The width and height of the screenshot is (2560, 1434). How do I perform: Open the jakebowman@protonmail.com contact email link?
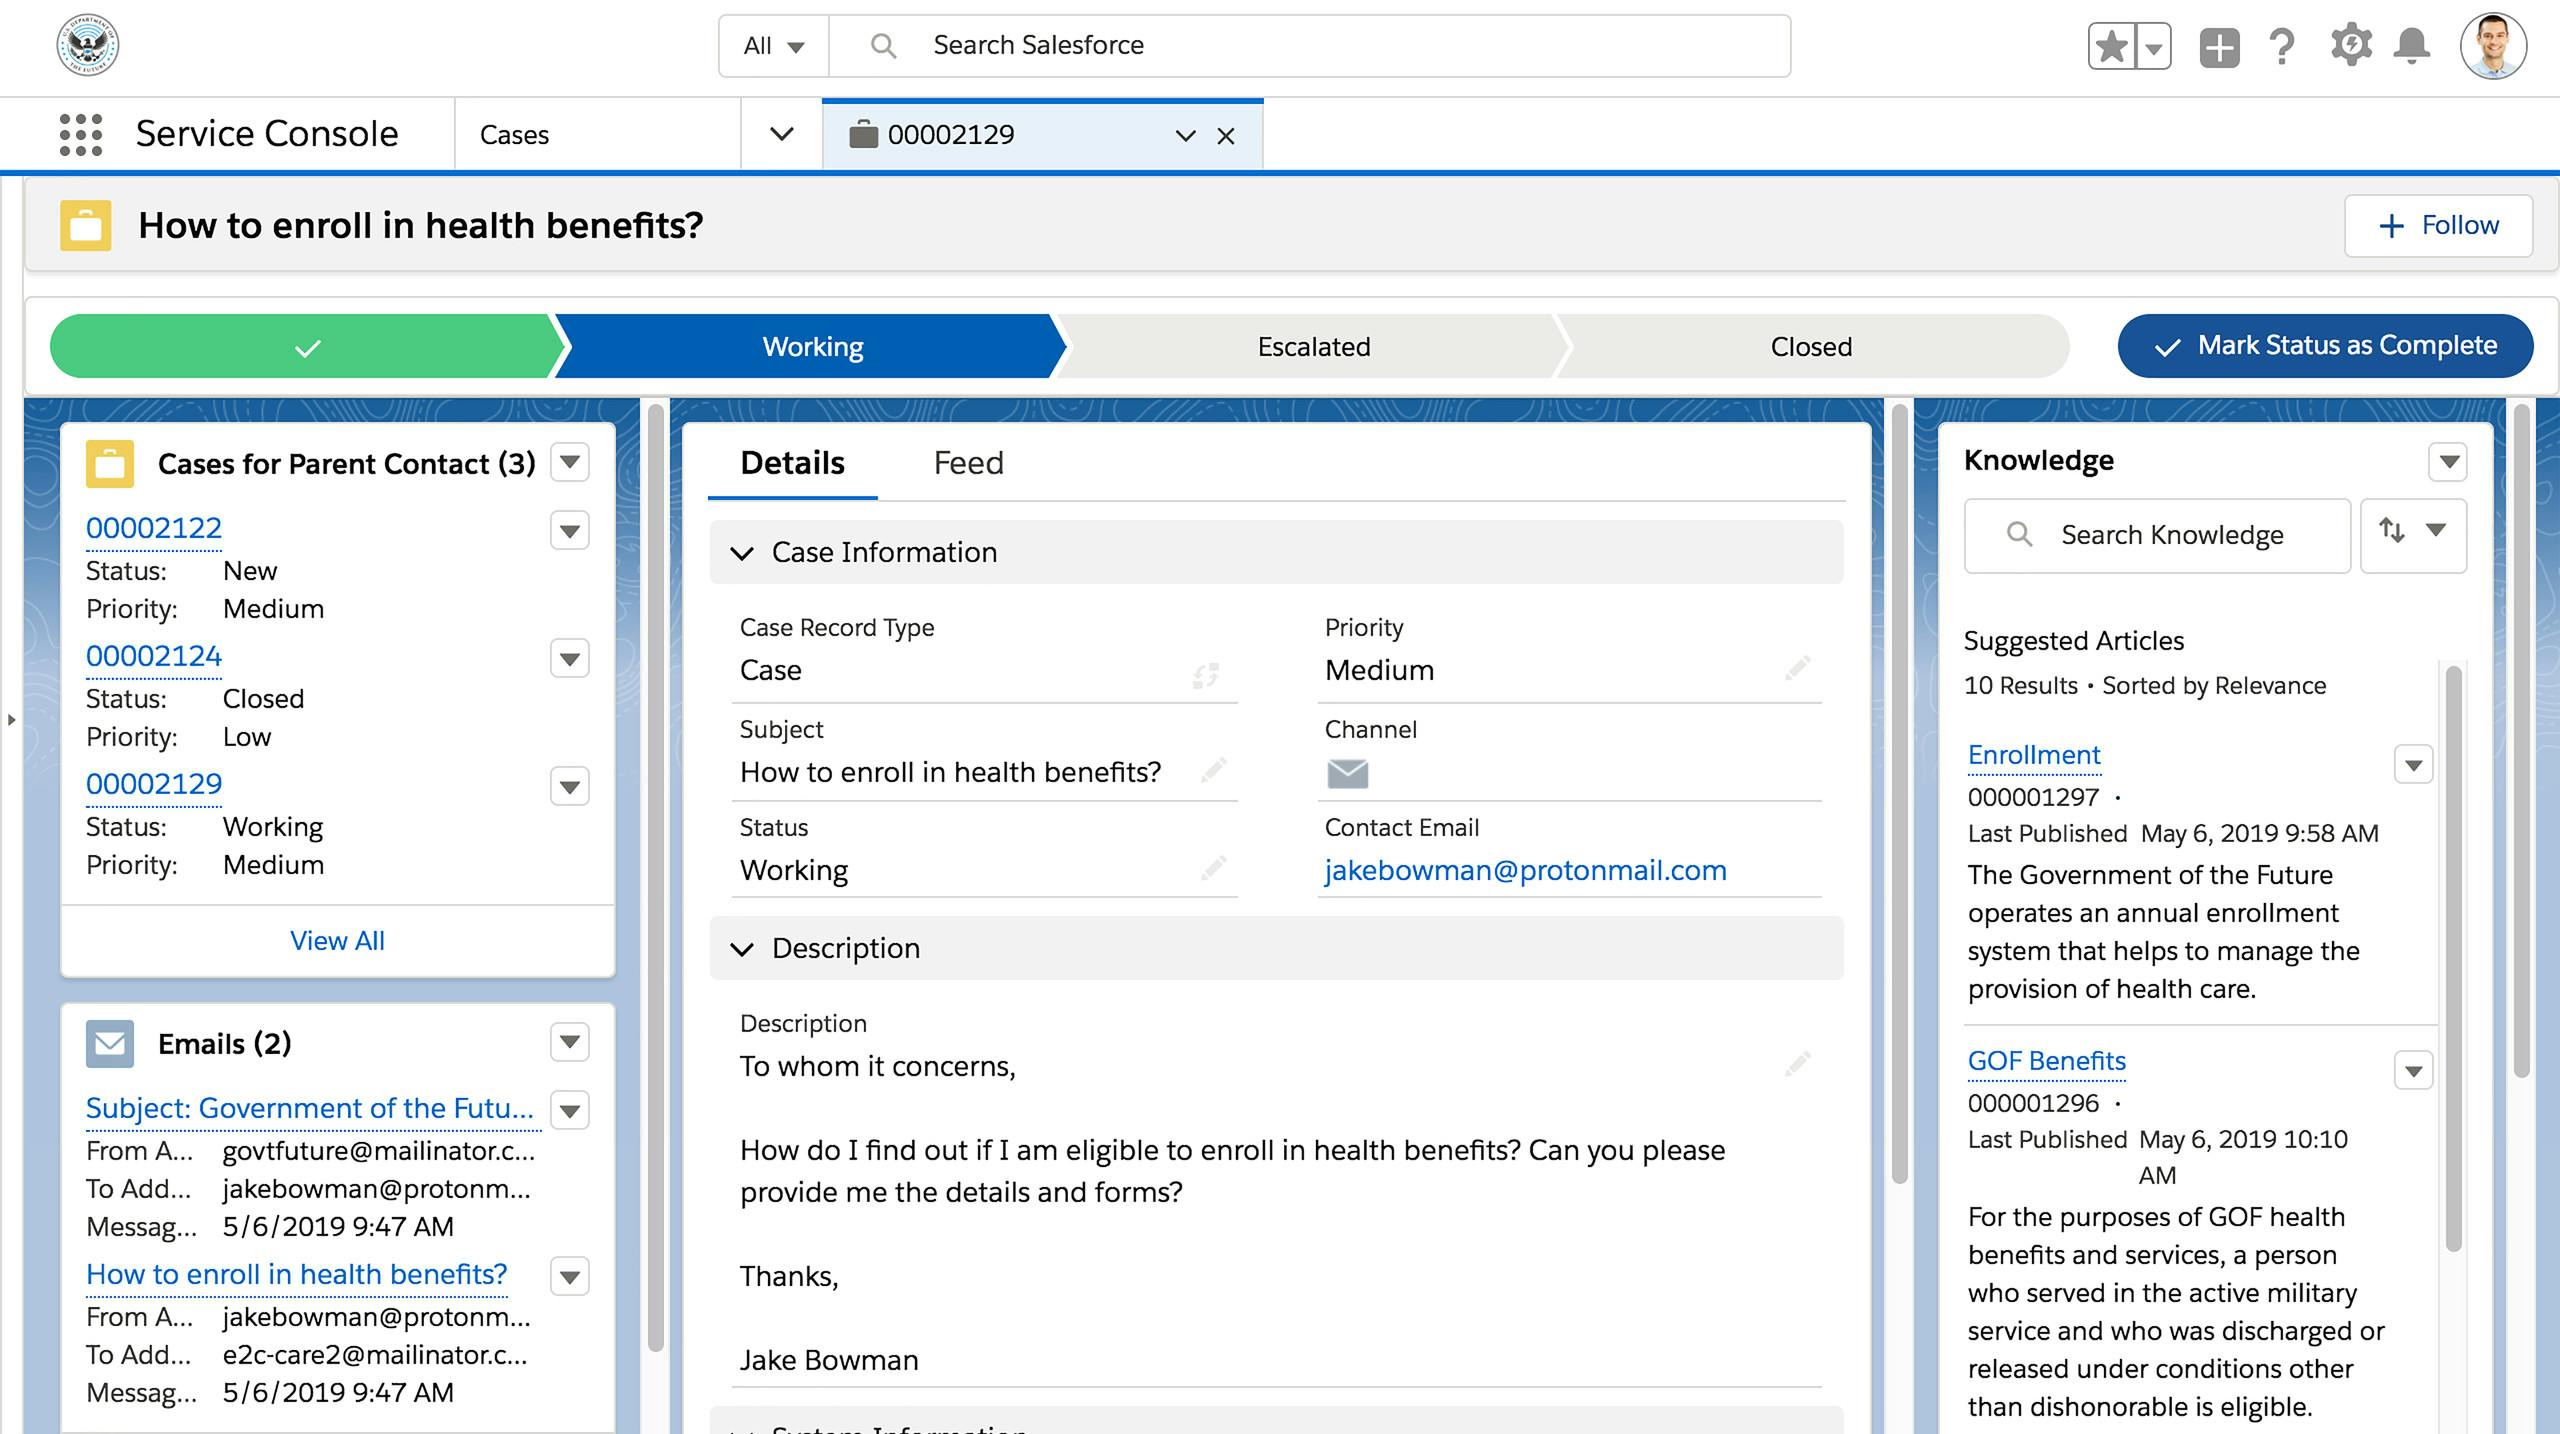1525,870
